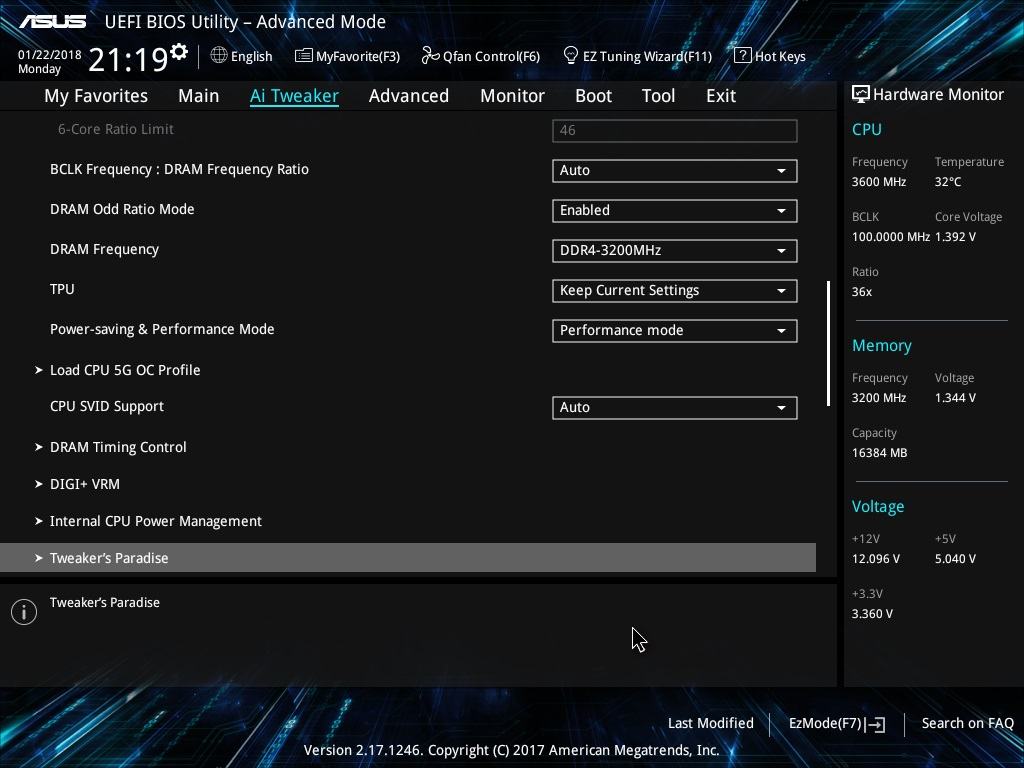Image resolution: width=1024 pixels, height=768 pixels.
Task: Switch to EzMode(F7) label
Action: (x=825, y=723)
